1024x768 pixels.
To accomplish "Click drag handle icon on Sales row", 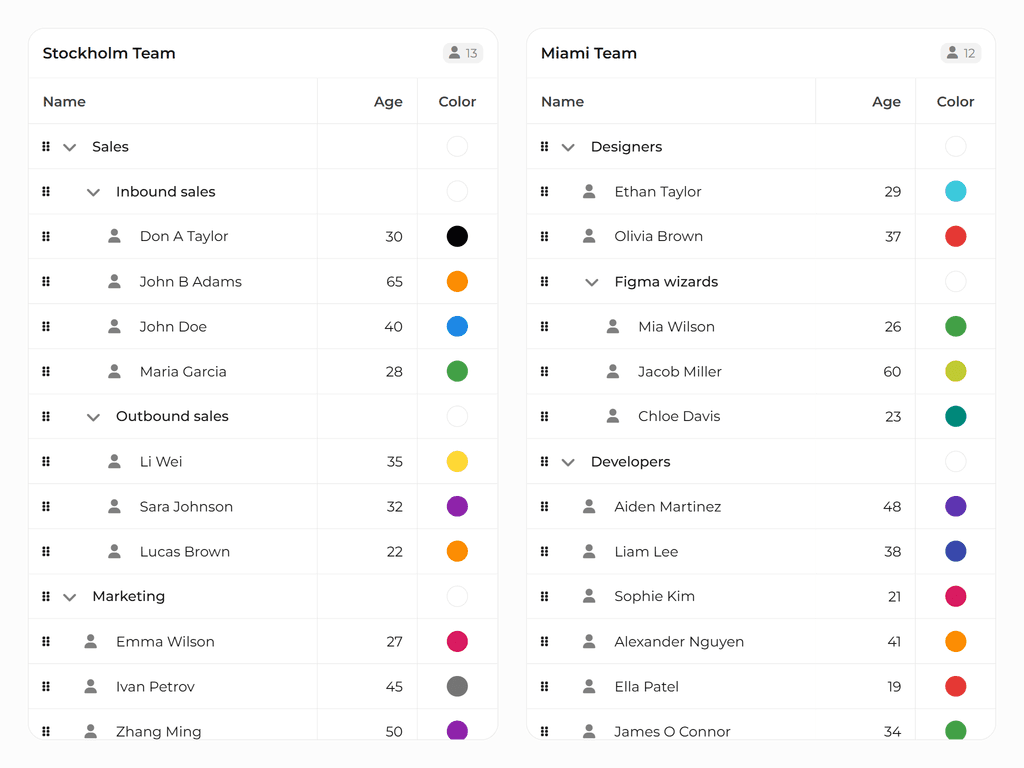I will tap(46, 147).
